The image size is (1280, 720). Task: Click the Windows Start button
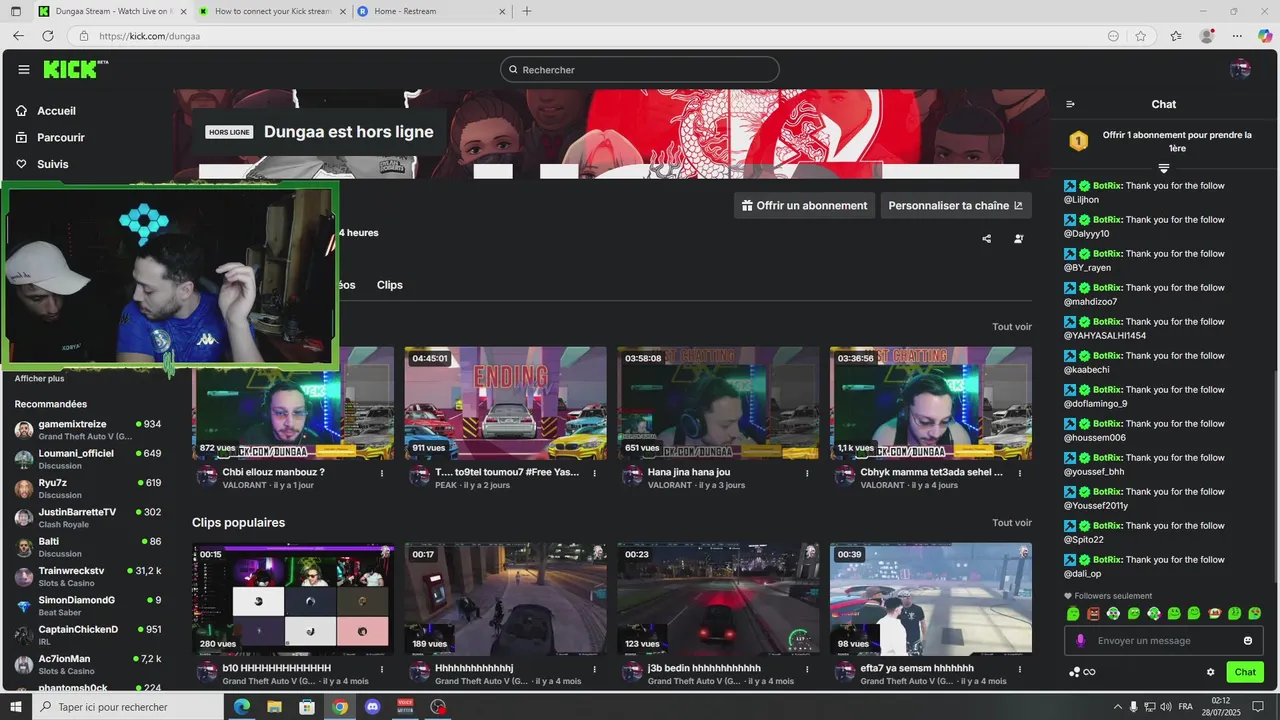16,707
